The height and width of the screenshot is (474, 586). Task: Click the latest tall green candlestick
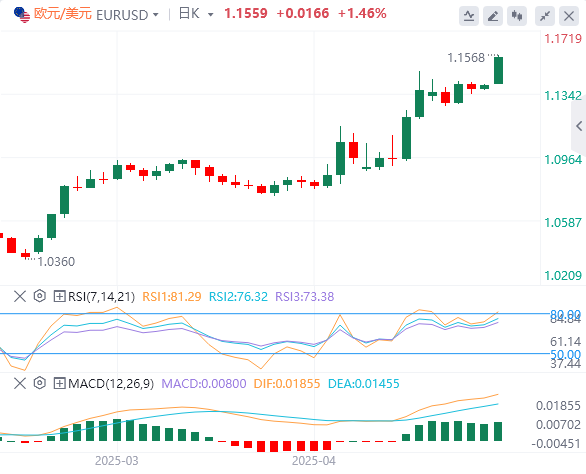tap(498, 70)
